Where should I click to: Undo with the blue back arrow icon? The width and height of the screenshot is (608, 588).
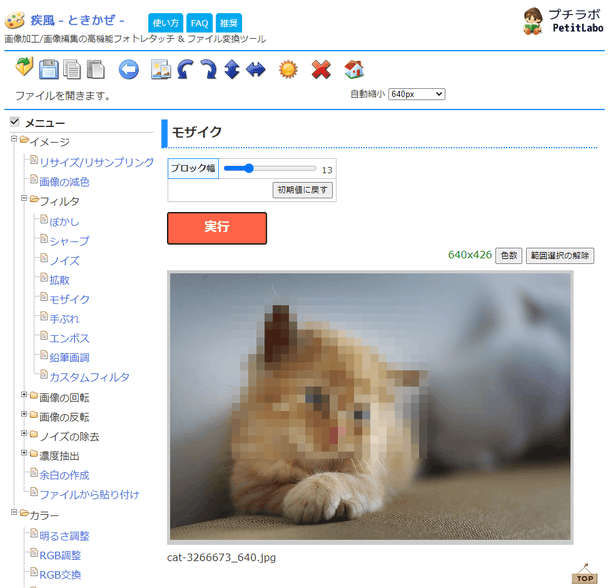click(x=129, y=70)
